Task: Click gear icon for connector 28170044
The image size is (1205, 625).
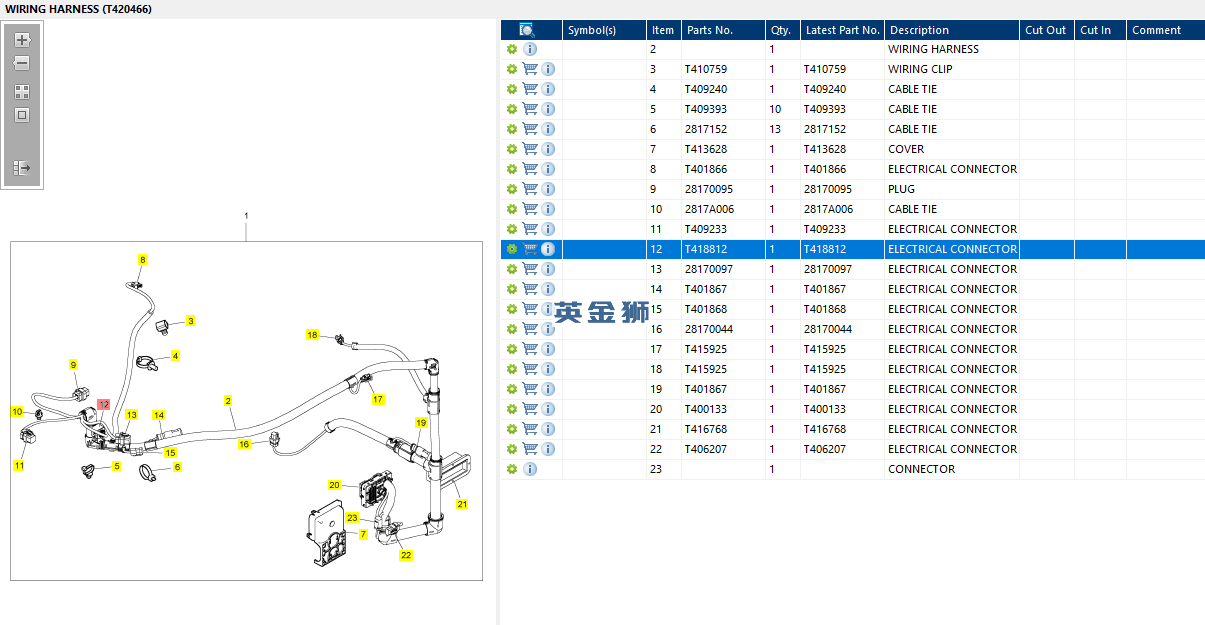Action: [512, 329]
